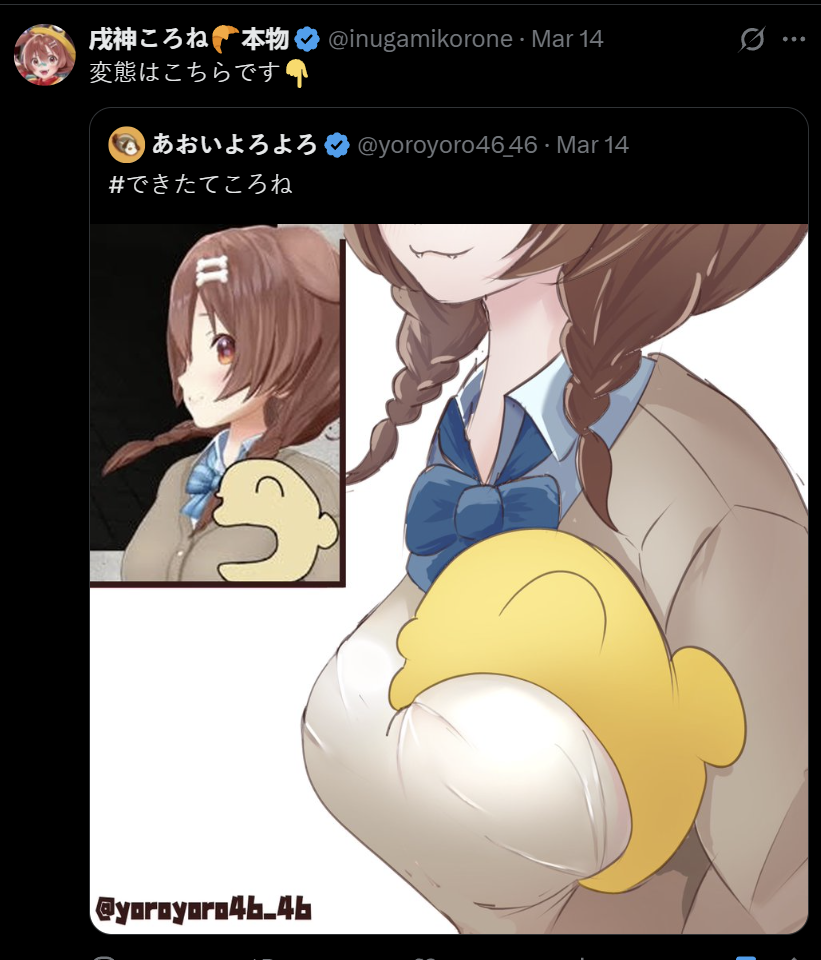Open the three-dot more options menu
This screenshot has width=821, height=960.
pos(793,40)
